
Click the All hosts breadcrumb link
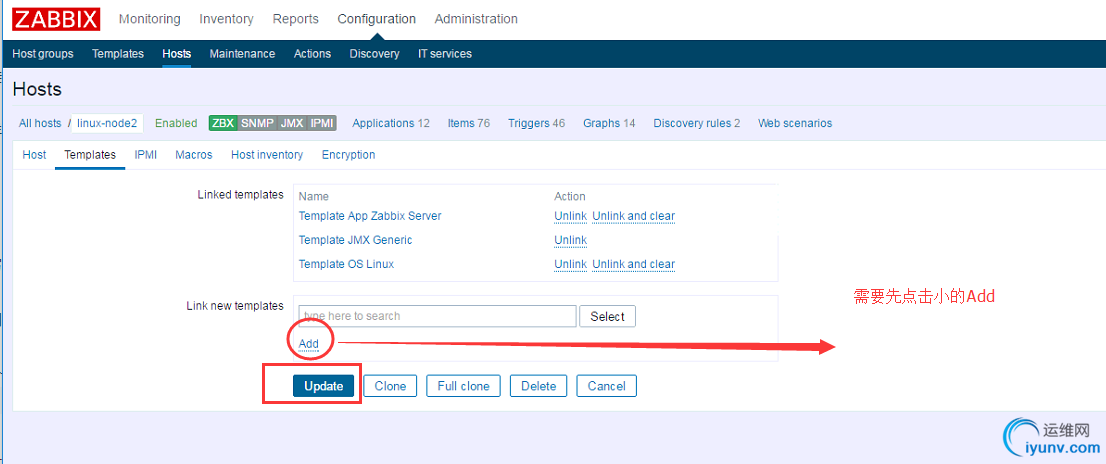pyautogui.click(x=40, y=123)
